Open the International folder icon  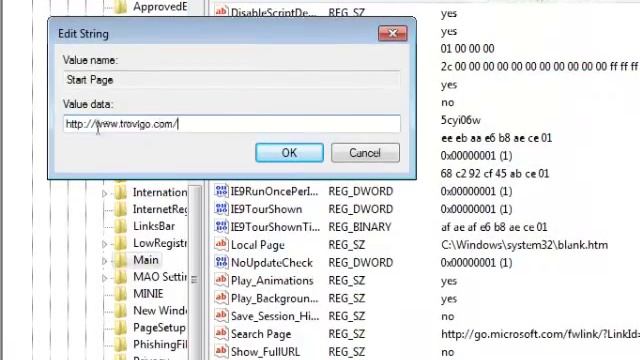[120, 192]
